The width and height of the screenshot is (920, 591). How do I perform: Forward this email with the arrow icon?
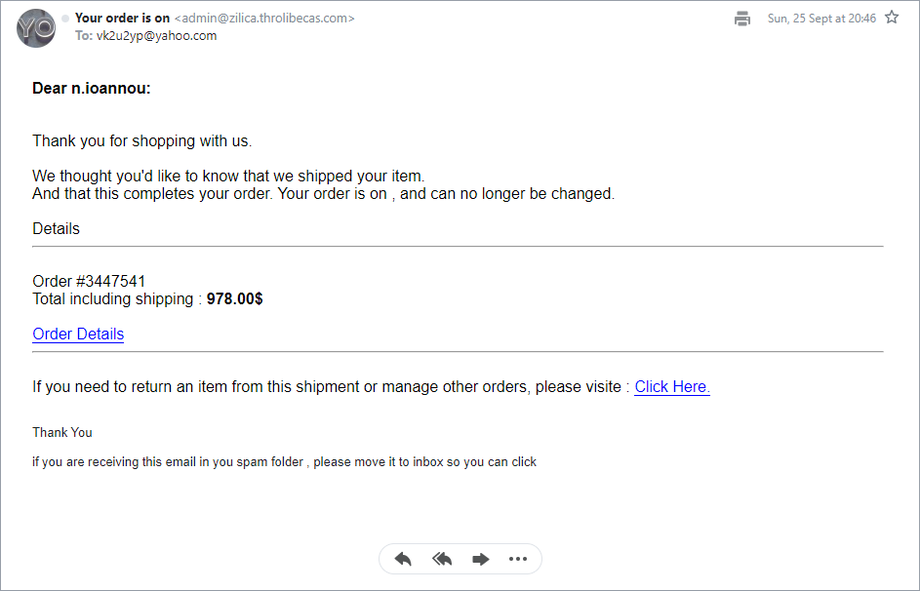click(481, 559)
